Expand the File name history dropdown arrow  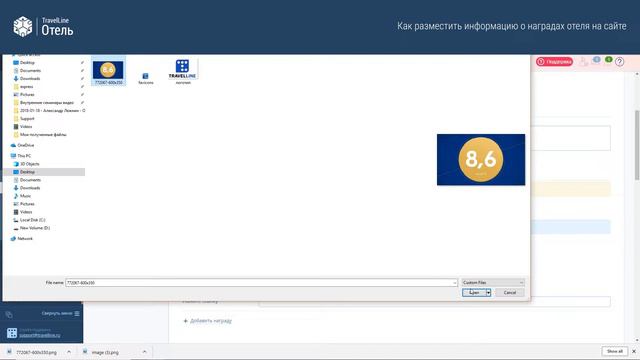tap(455, 282)
